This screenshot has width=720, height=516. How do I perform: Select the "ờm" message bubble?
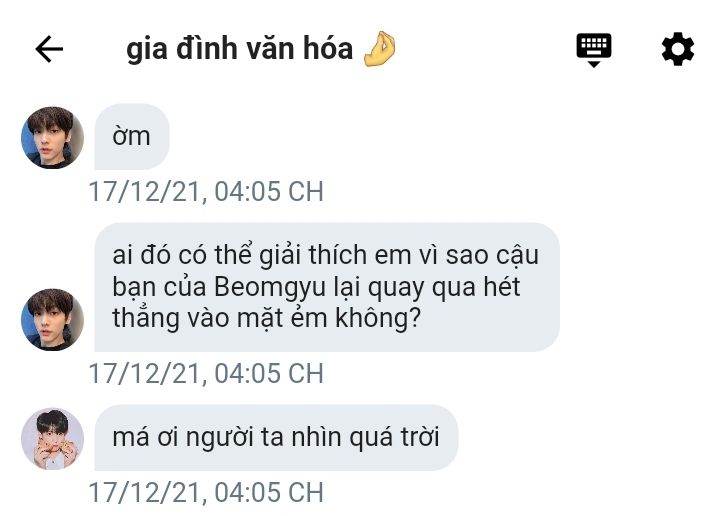(132, 137)
